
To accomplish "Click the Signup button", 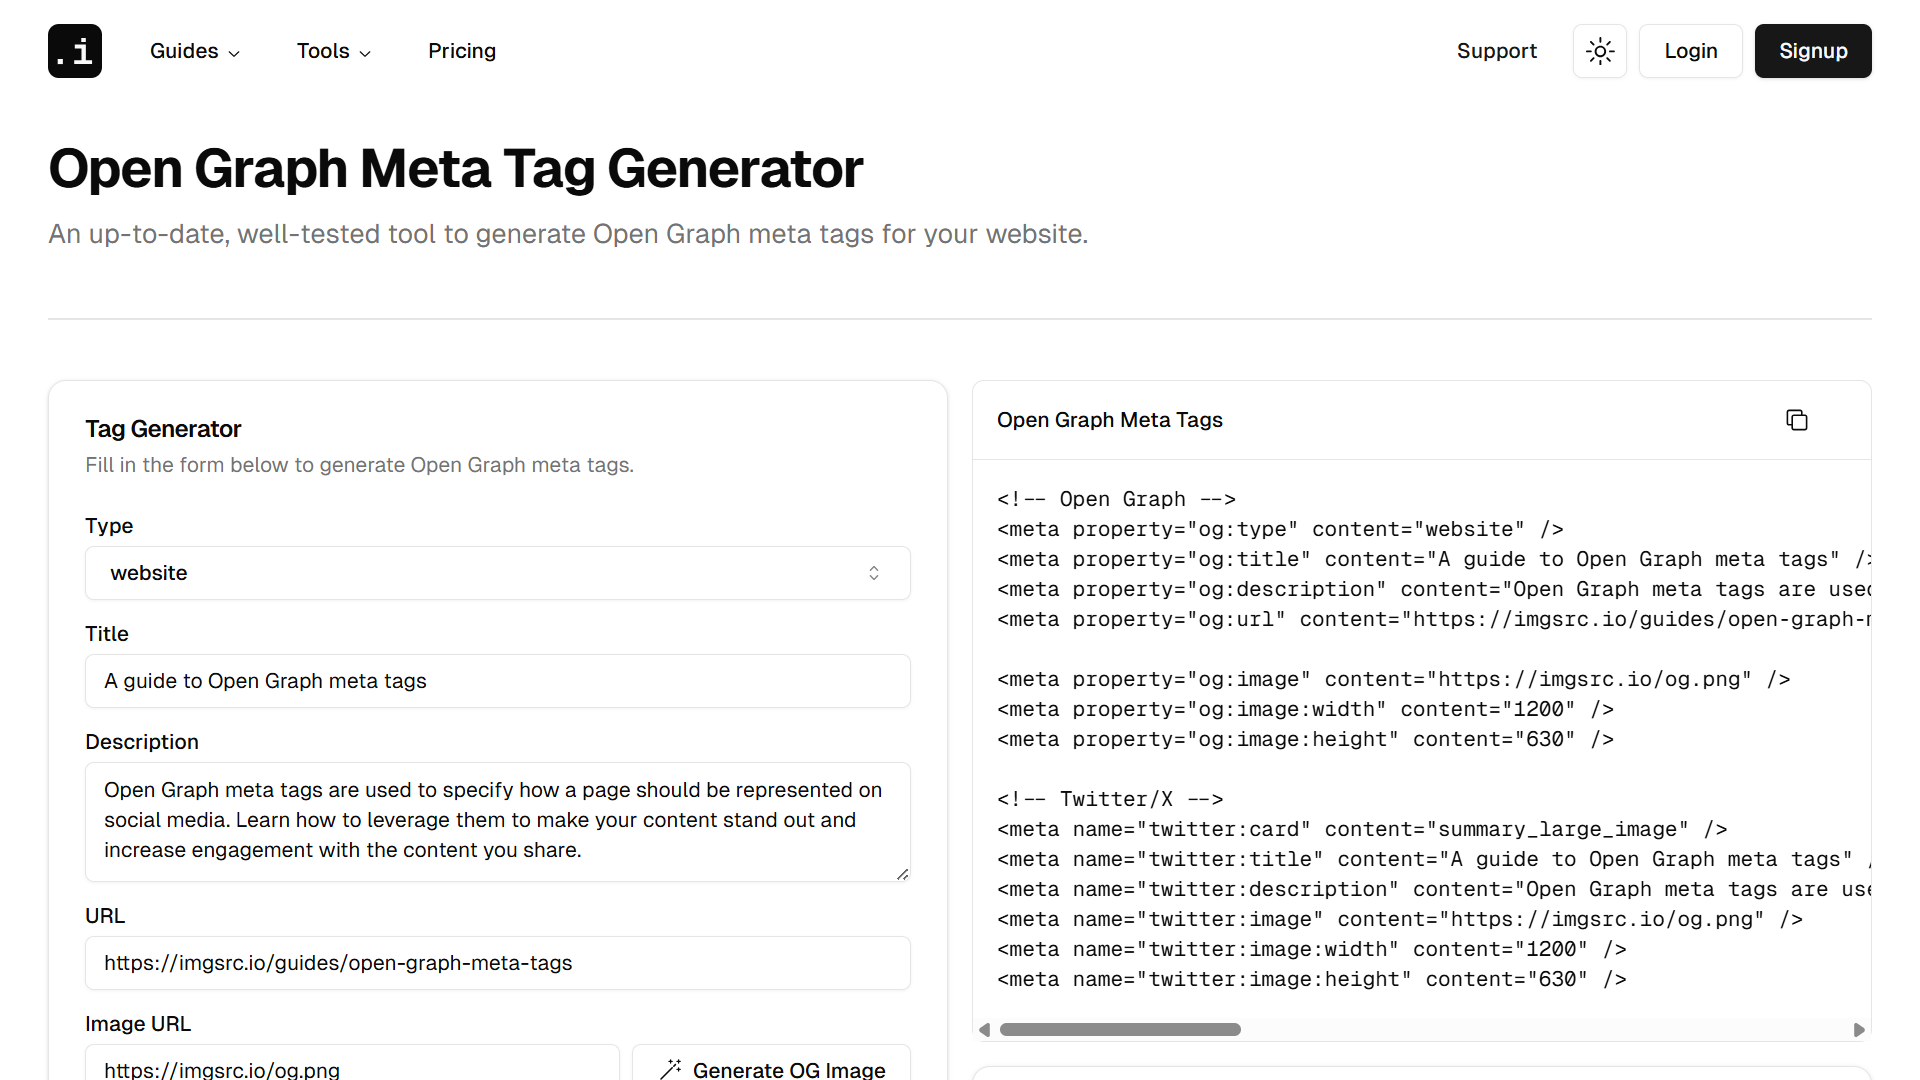I will click(1813, 51).
